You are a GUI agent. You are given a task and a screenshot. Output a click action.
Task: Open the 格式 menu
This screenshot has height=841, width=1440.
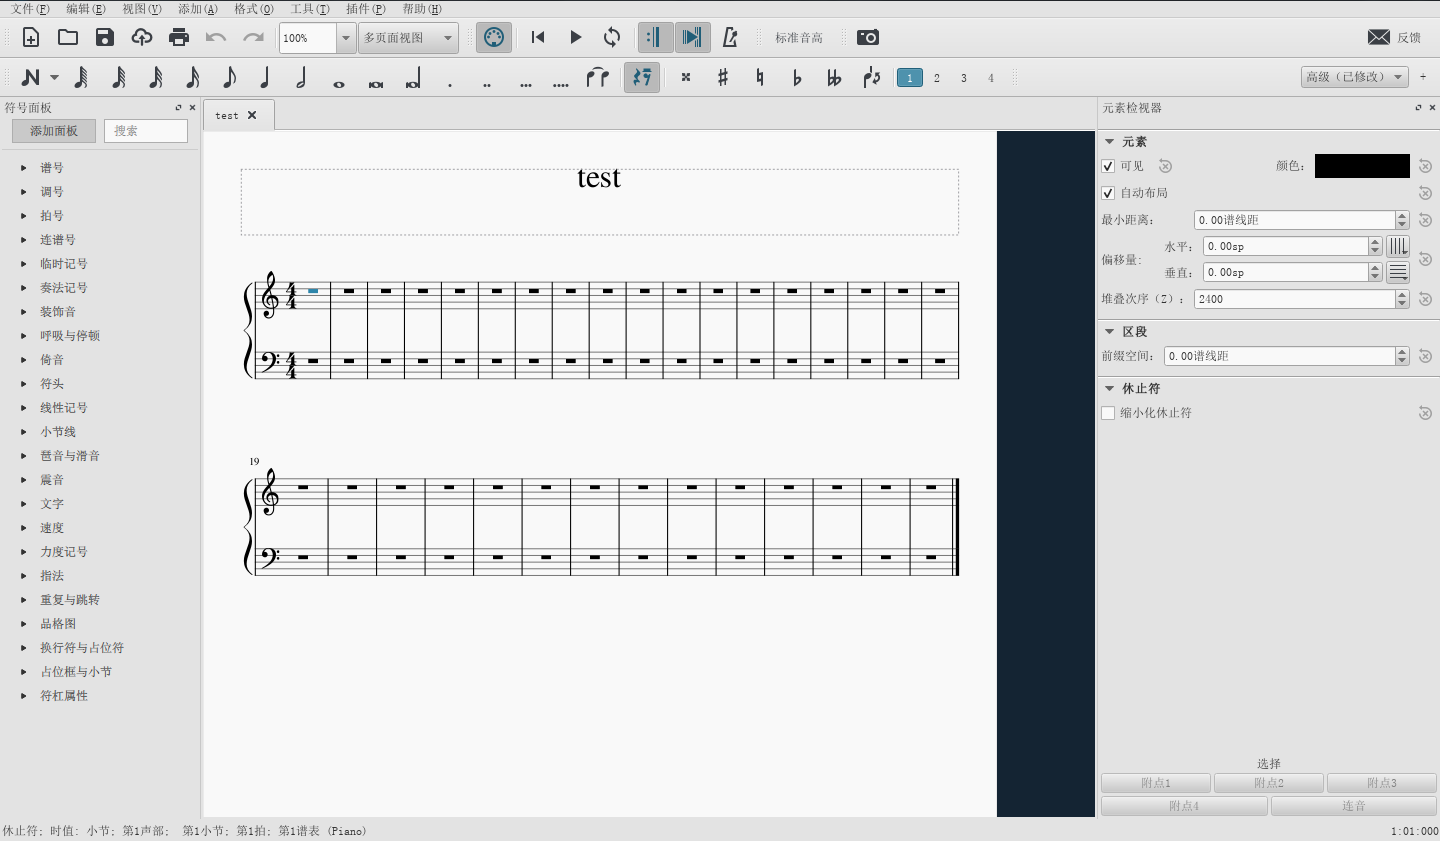pyautogui.click(x=253, y=9)
